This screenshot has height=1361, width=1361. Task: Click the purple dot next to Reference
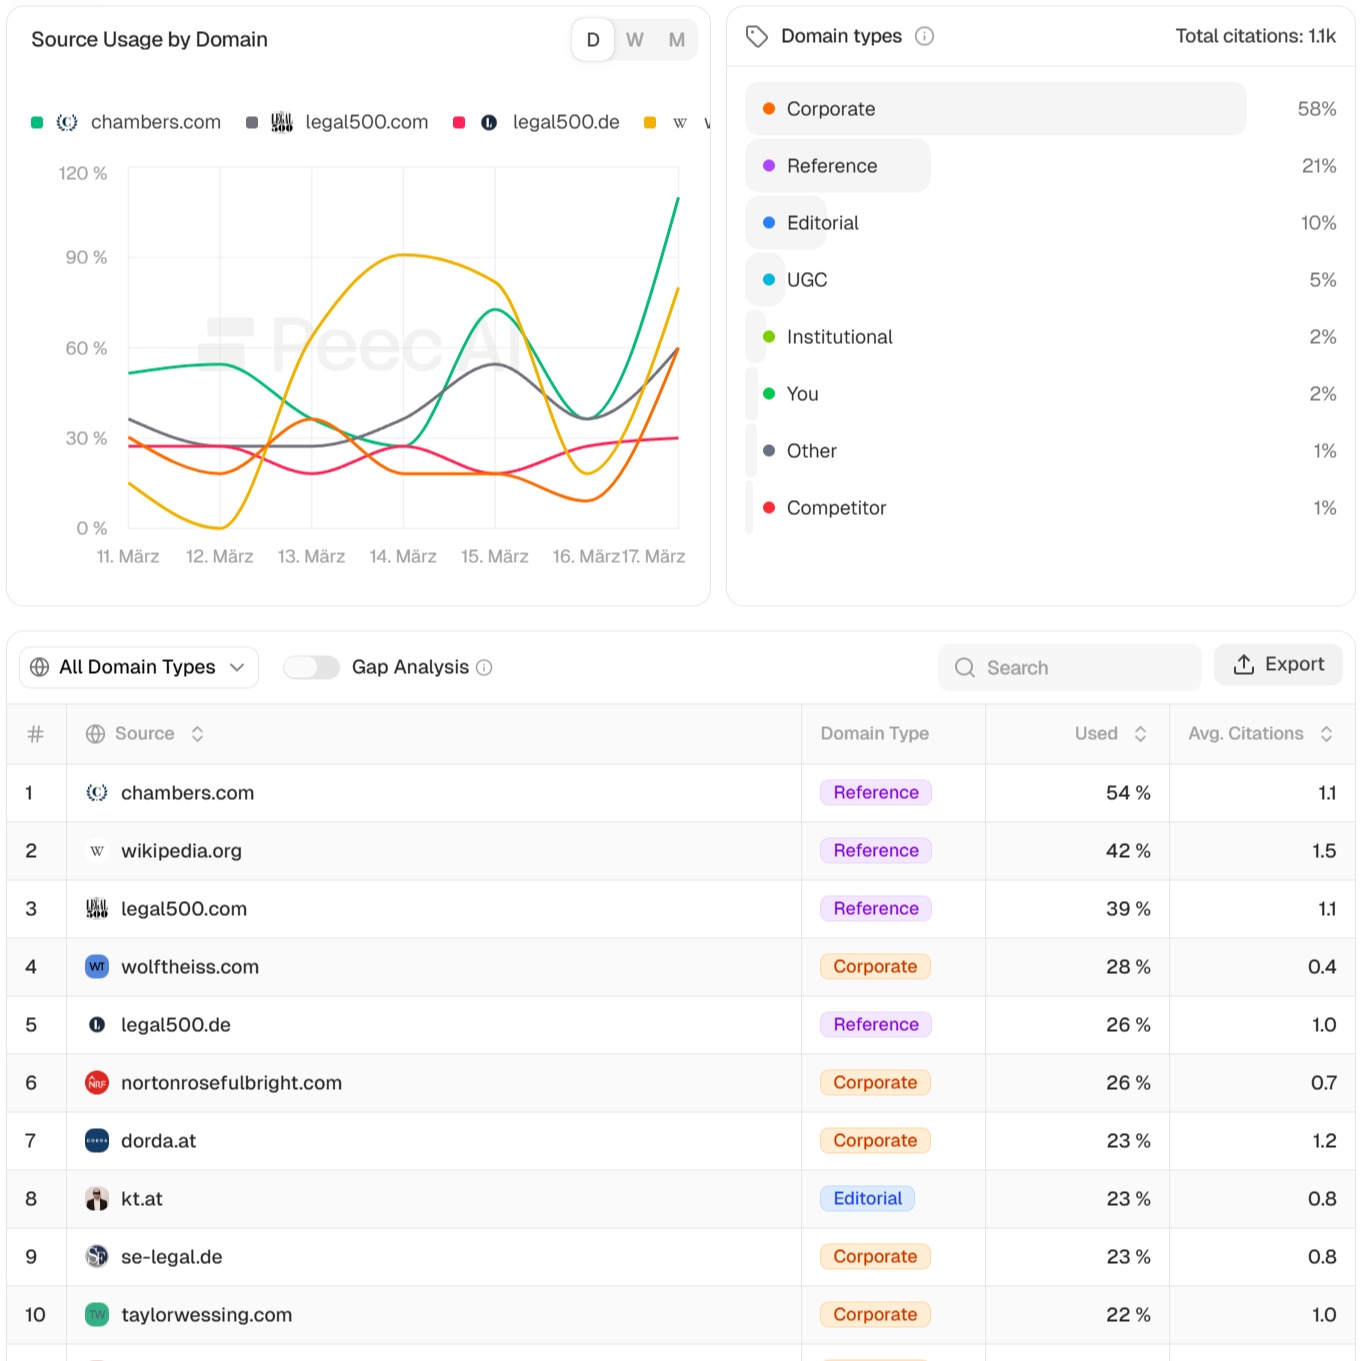coord(768,165)
